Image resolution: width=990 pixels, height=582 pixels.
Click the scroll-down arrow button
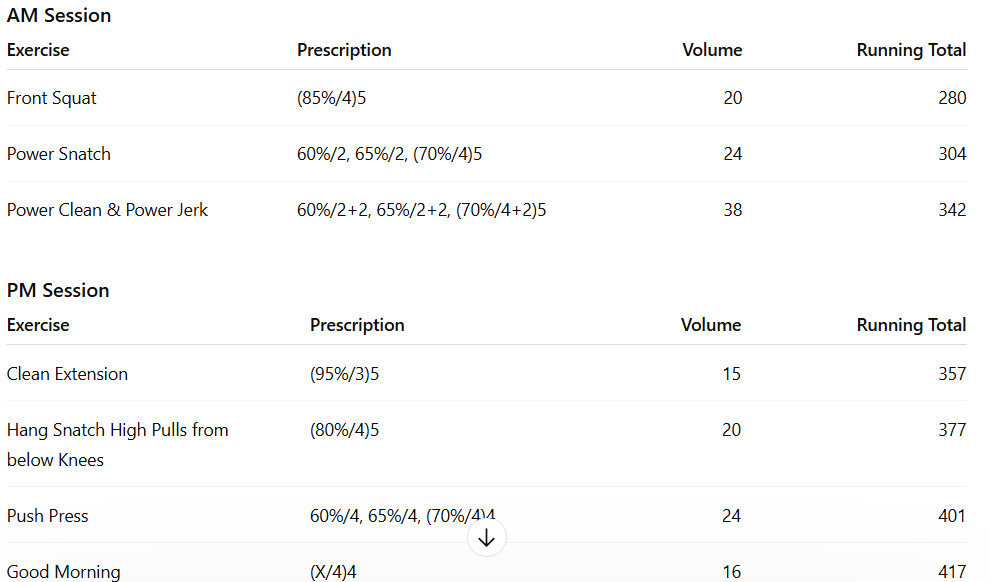click(487, 538)
